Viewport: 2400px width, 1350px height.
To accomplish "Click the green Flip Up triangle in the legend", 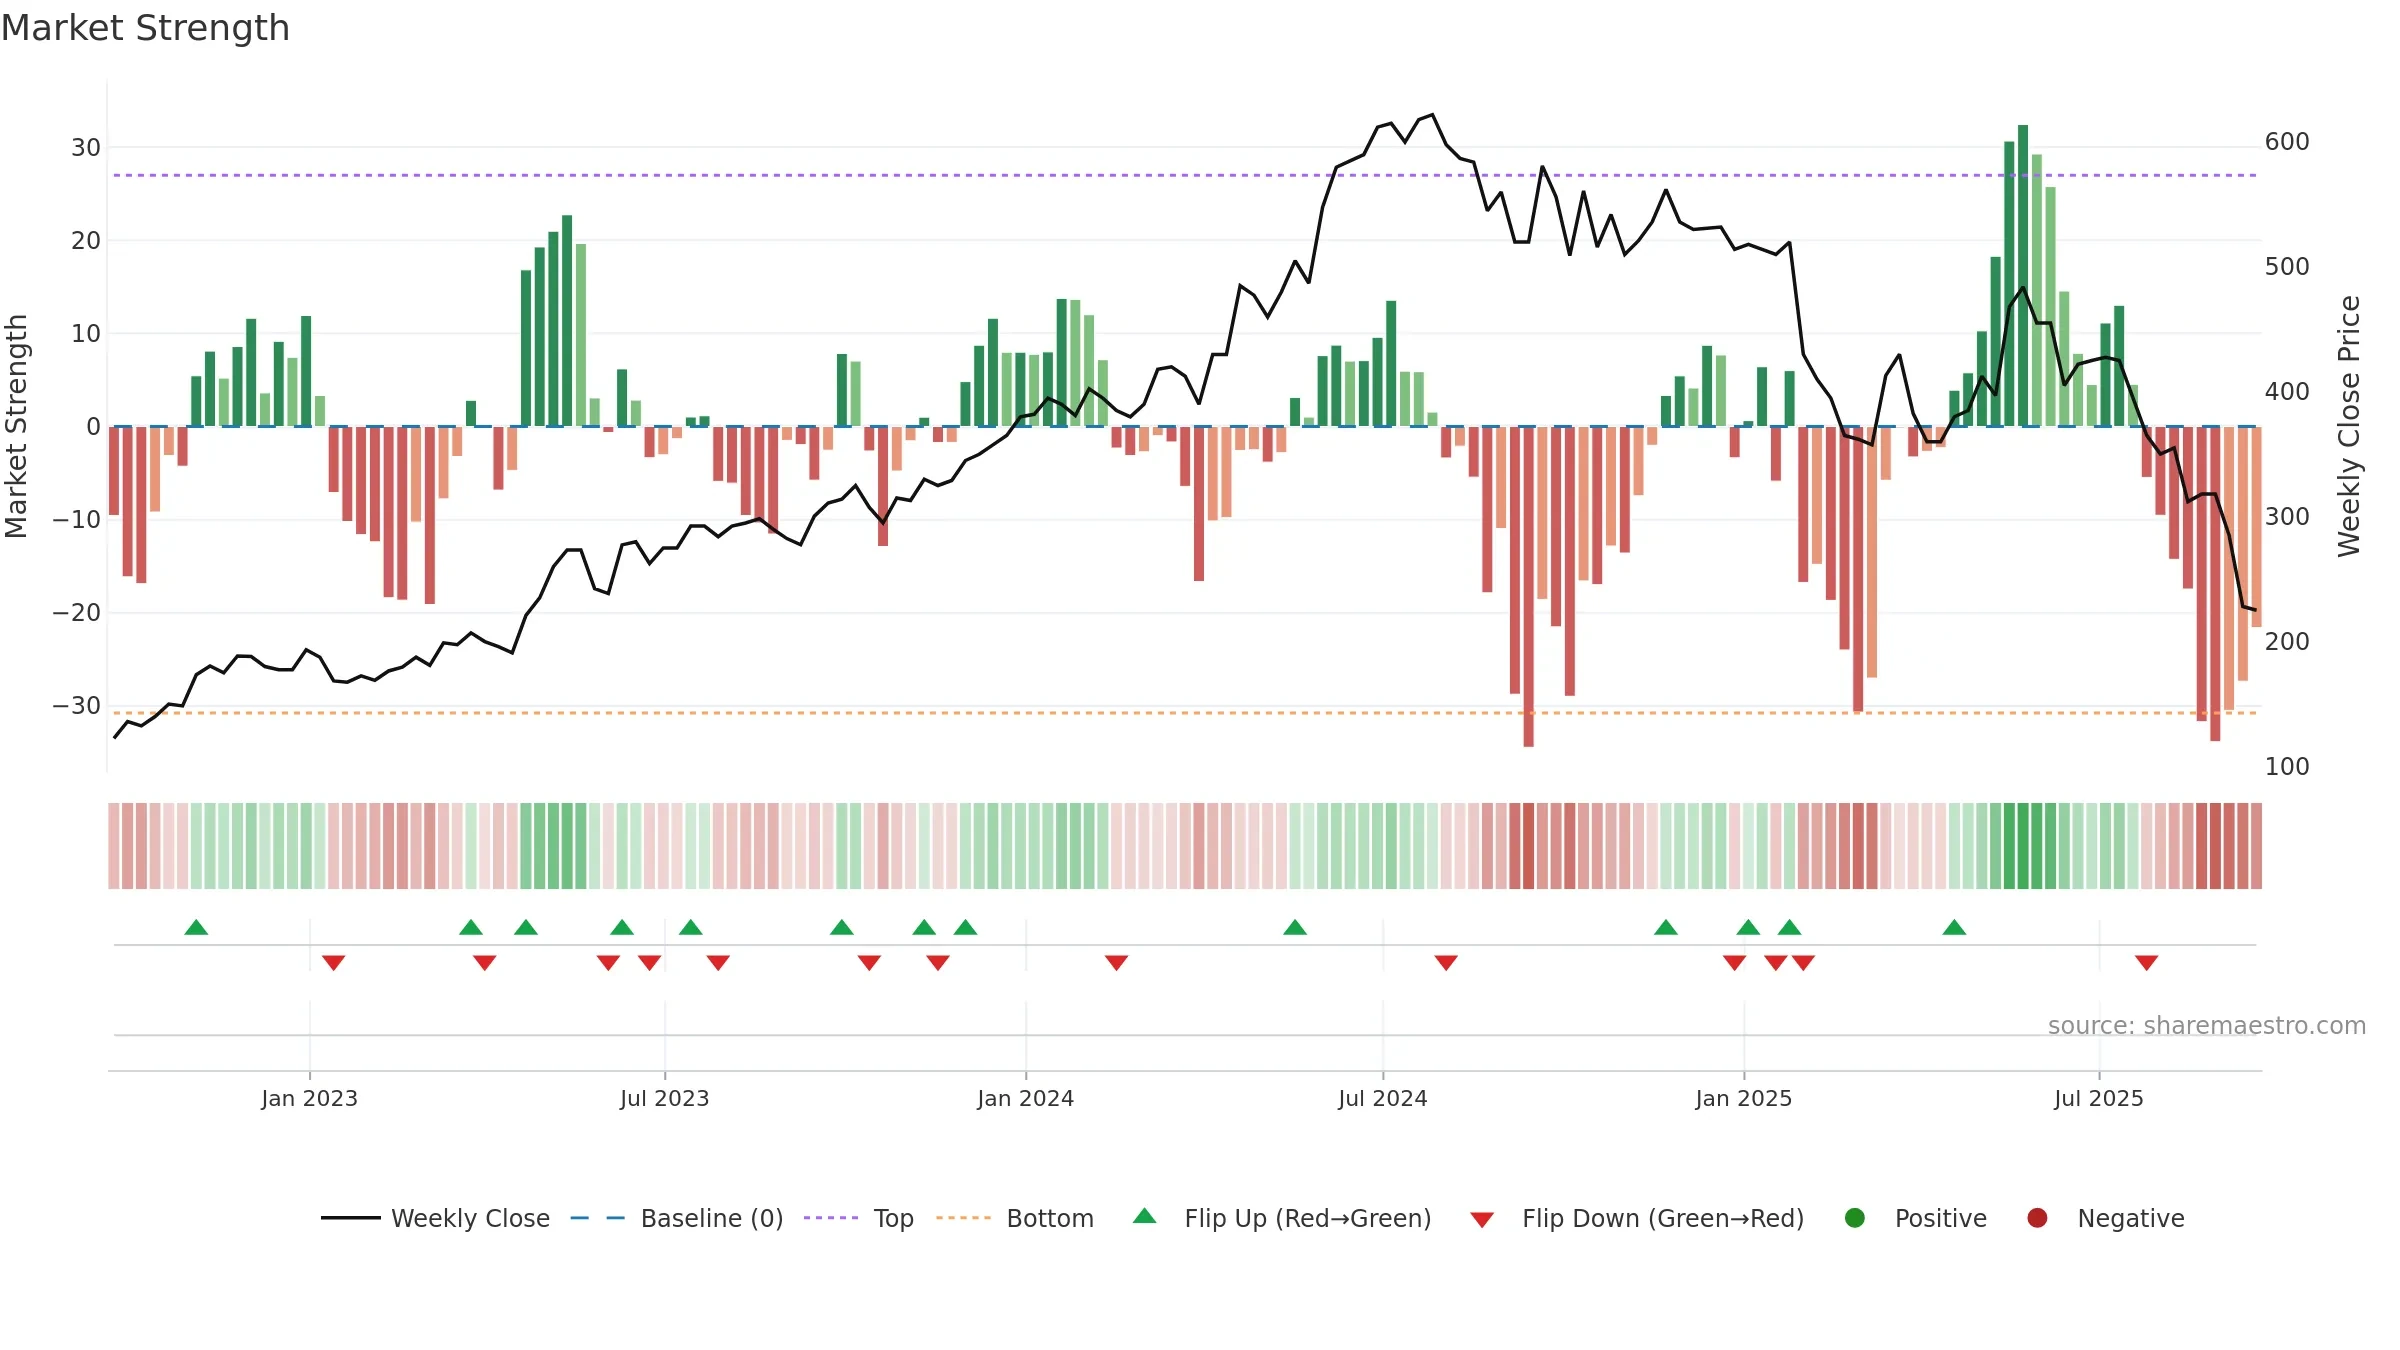I will pos(1145,1216).
